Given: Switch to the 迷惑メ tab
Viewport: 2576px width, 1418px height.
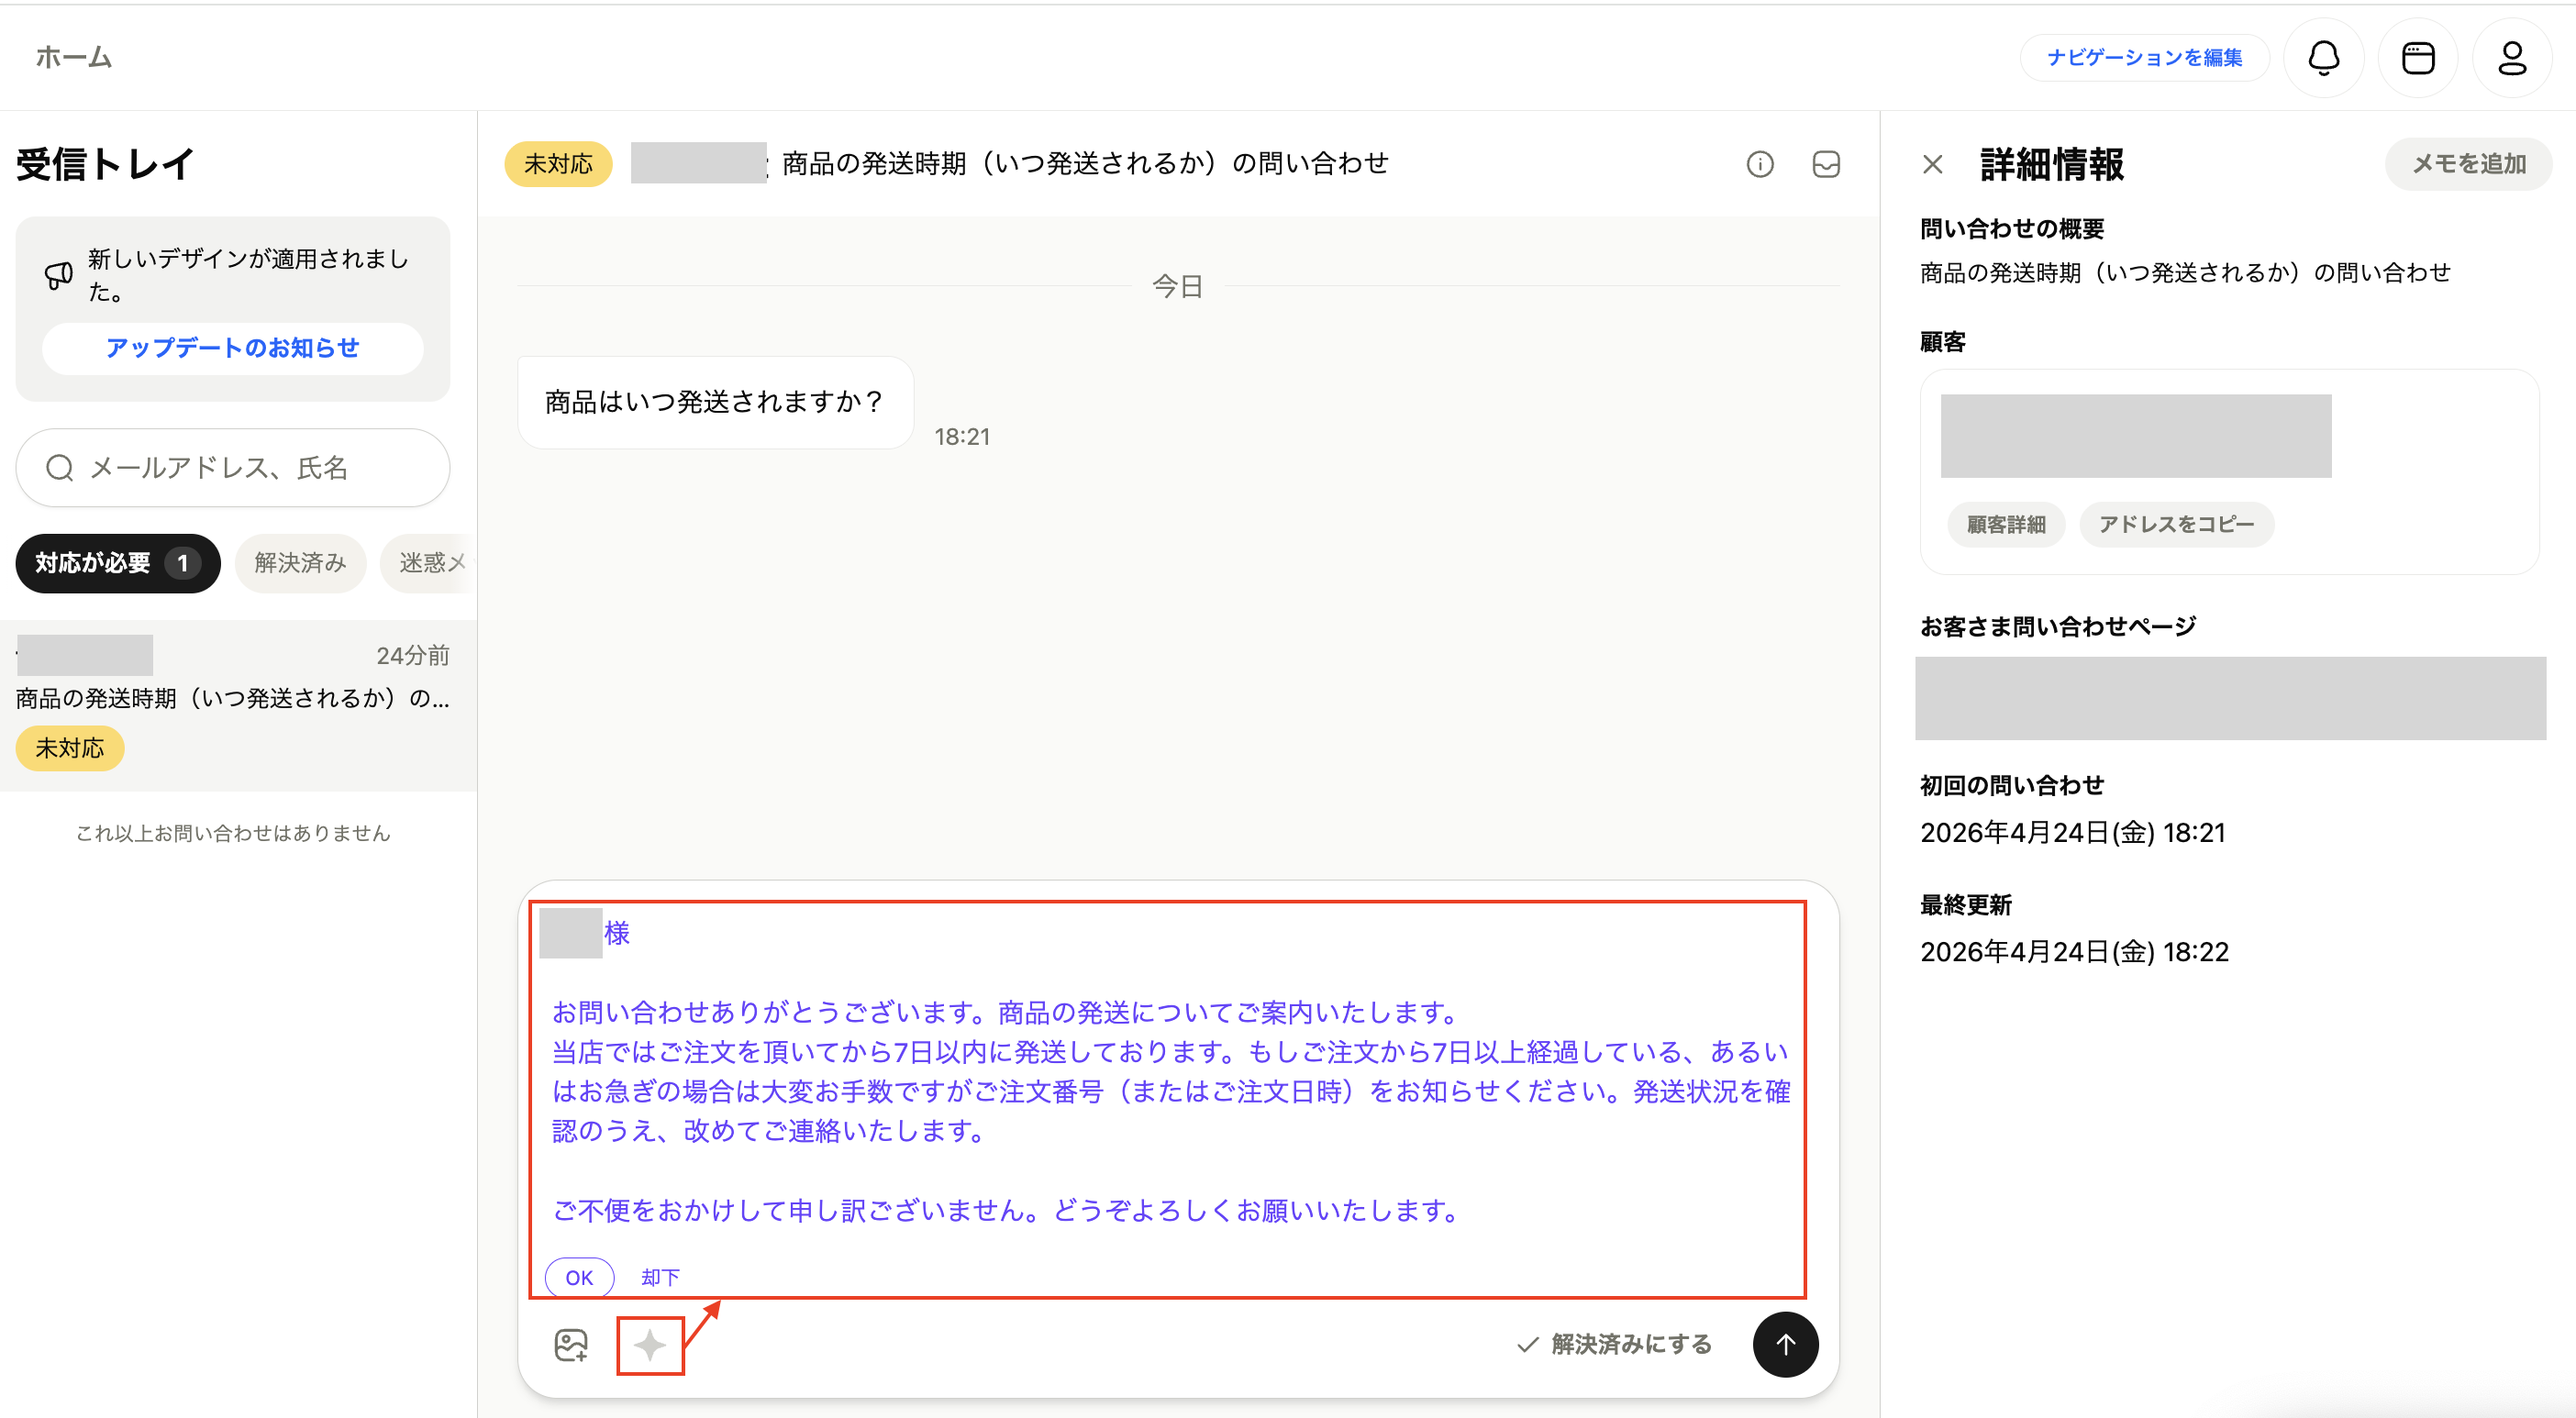Looking at the screenshot, I should pos(430,563).
